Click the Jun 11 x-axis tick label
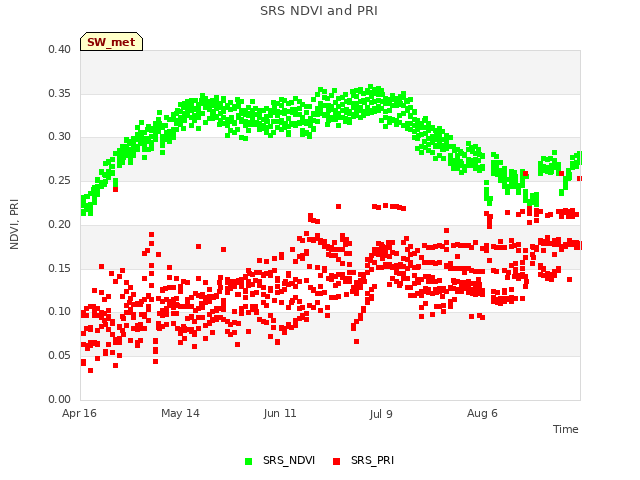This screenshot has height=480, width=640. tap(280, 413)
